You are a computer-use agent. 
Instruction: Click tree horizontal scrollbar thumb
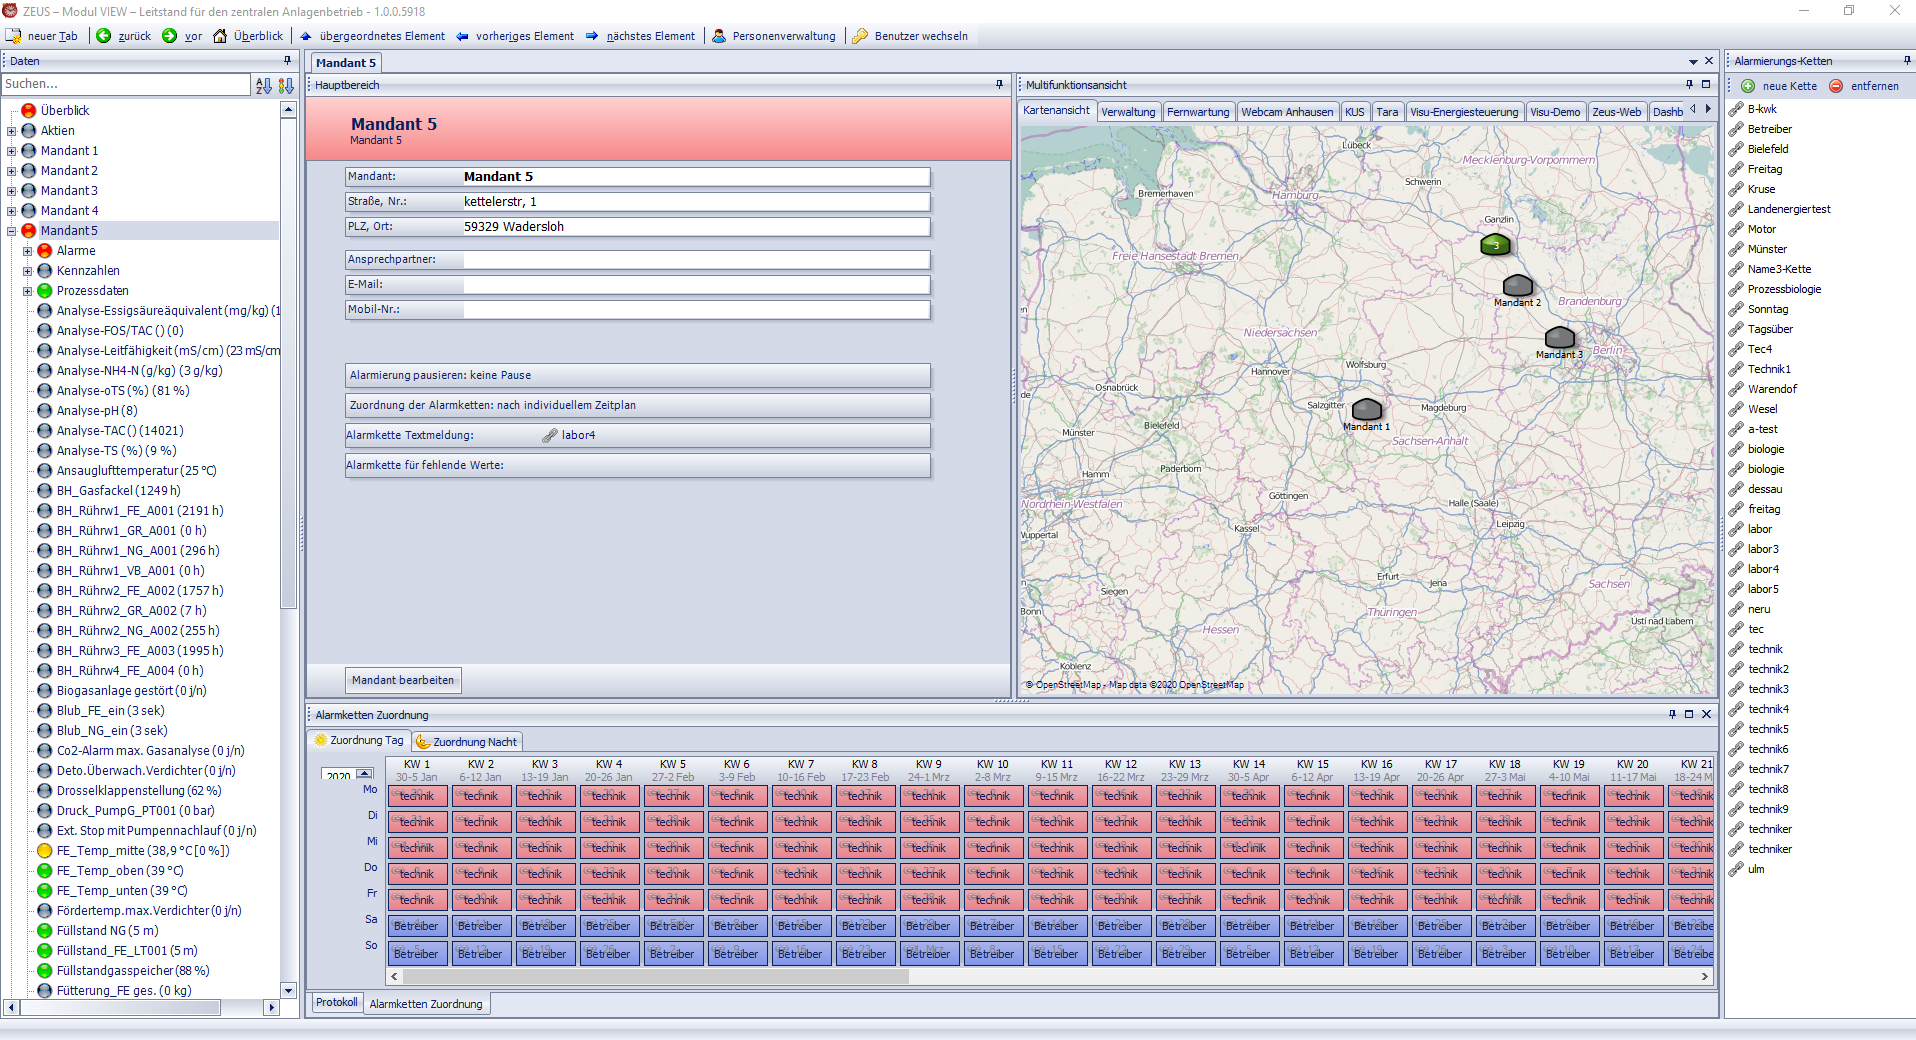pyautogui.click(x=121, y=1008)
